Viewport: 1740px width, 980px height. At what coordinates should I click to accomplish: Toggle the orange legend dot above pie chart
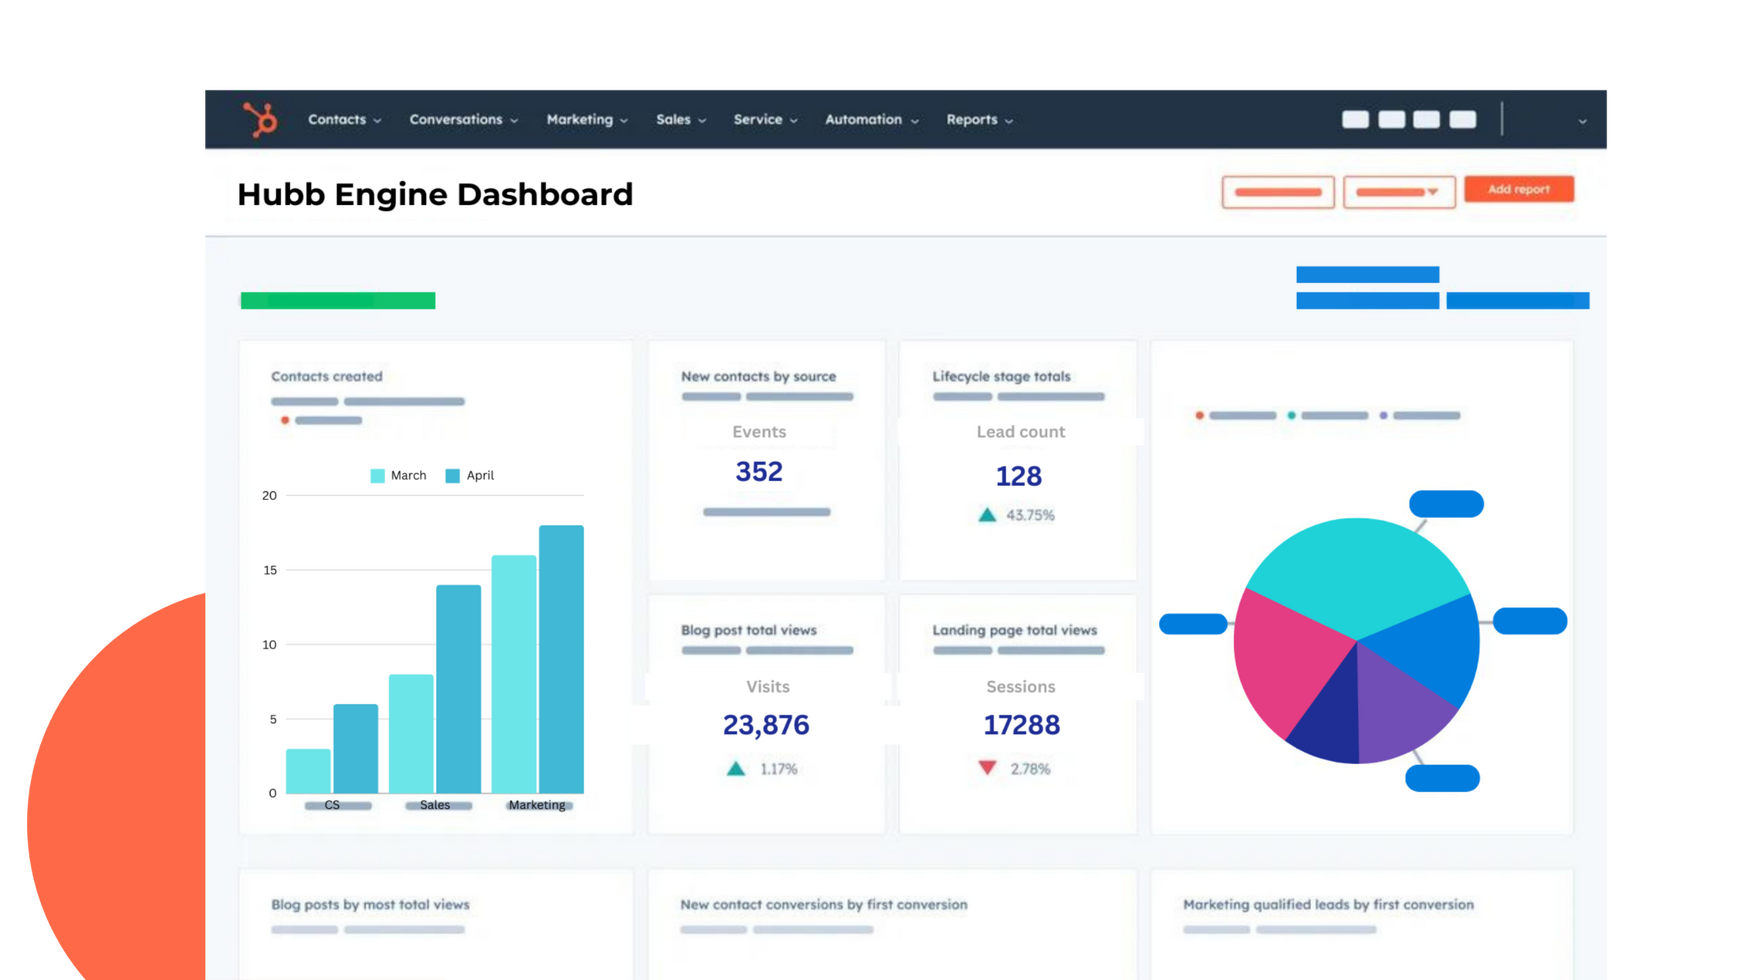1199,415
